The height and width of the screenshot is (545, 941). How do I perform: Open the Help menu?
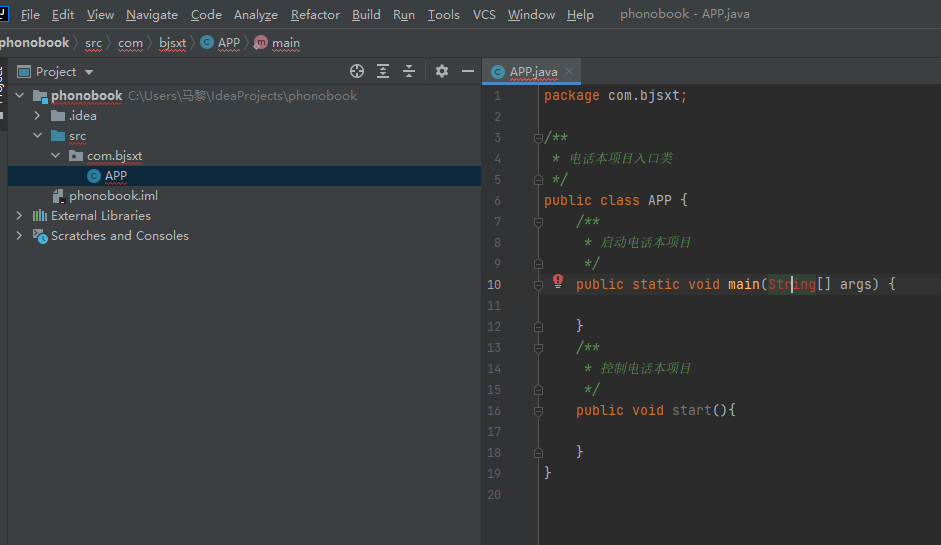click(580, 14)
